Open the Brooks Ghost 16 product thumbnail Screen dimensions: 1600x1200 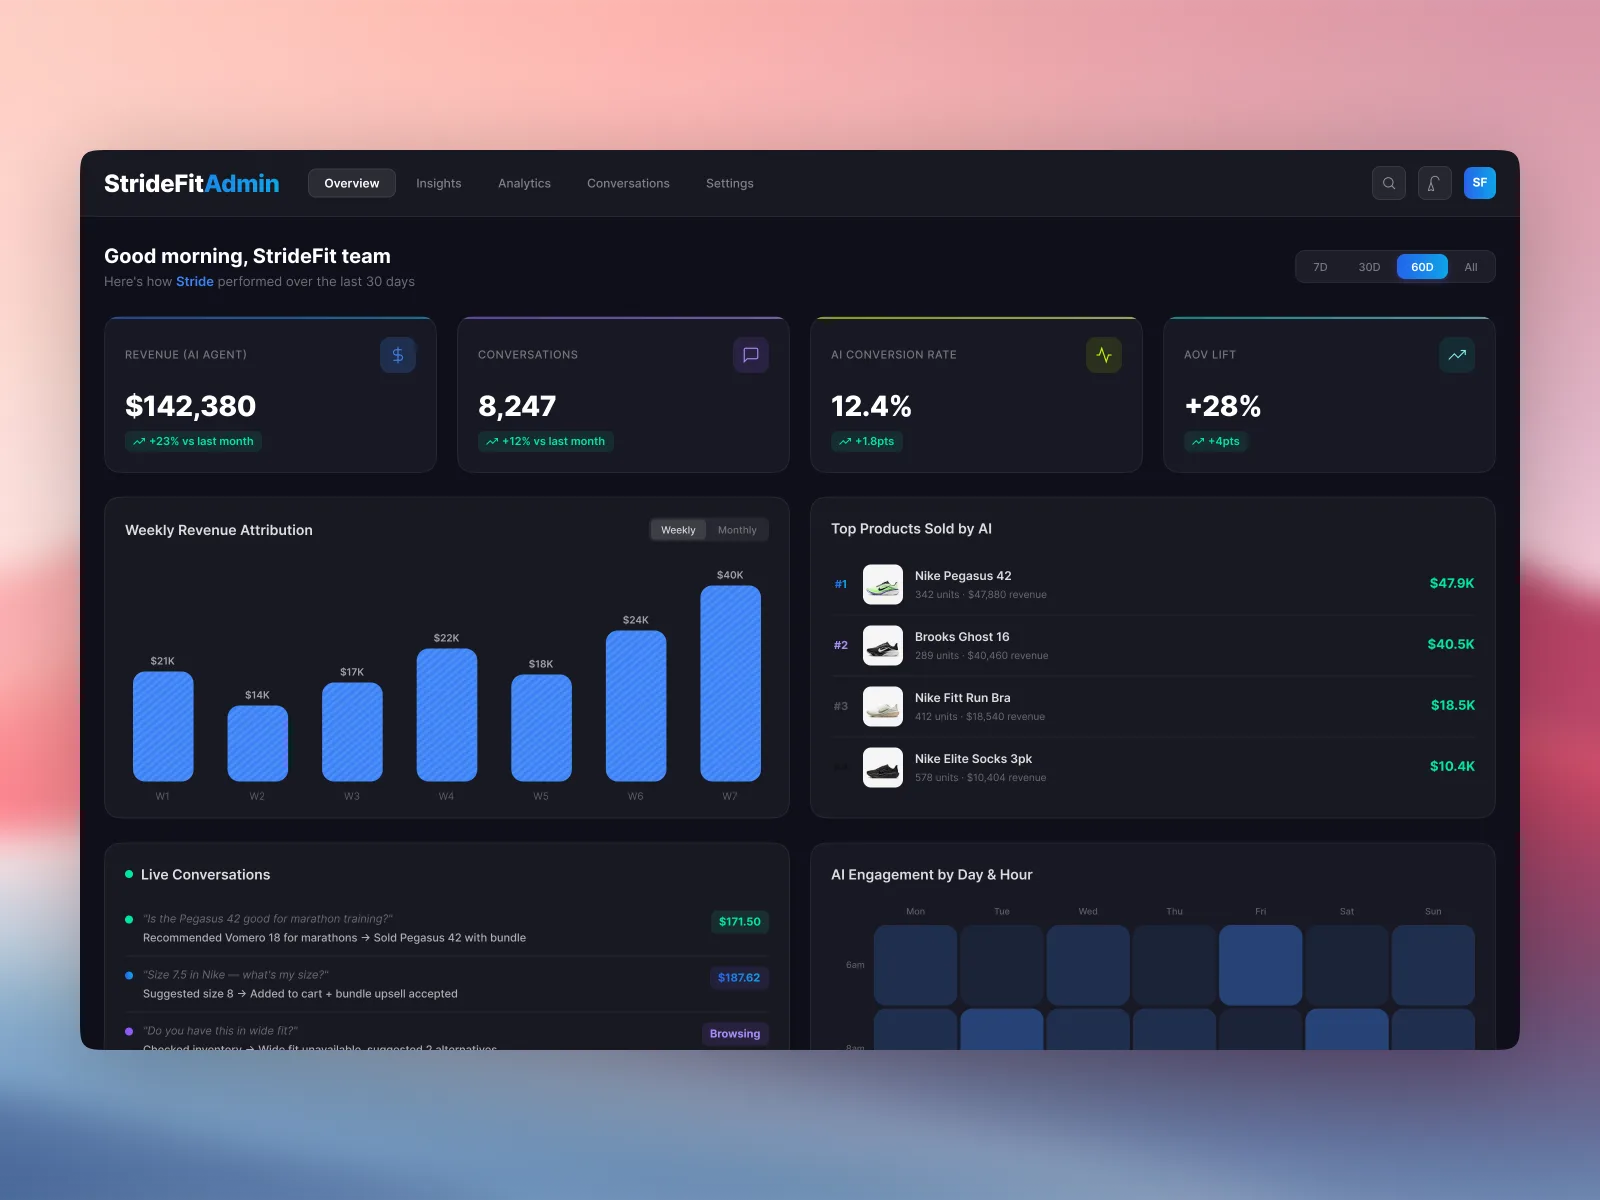click(x=883, y=646)
